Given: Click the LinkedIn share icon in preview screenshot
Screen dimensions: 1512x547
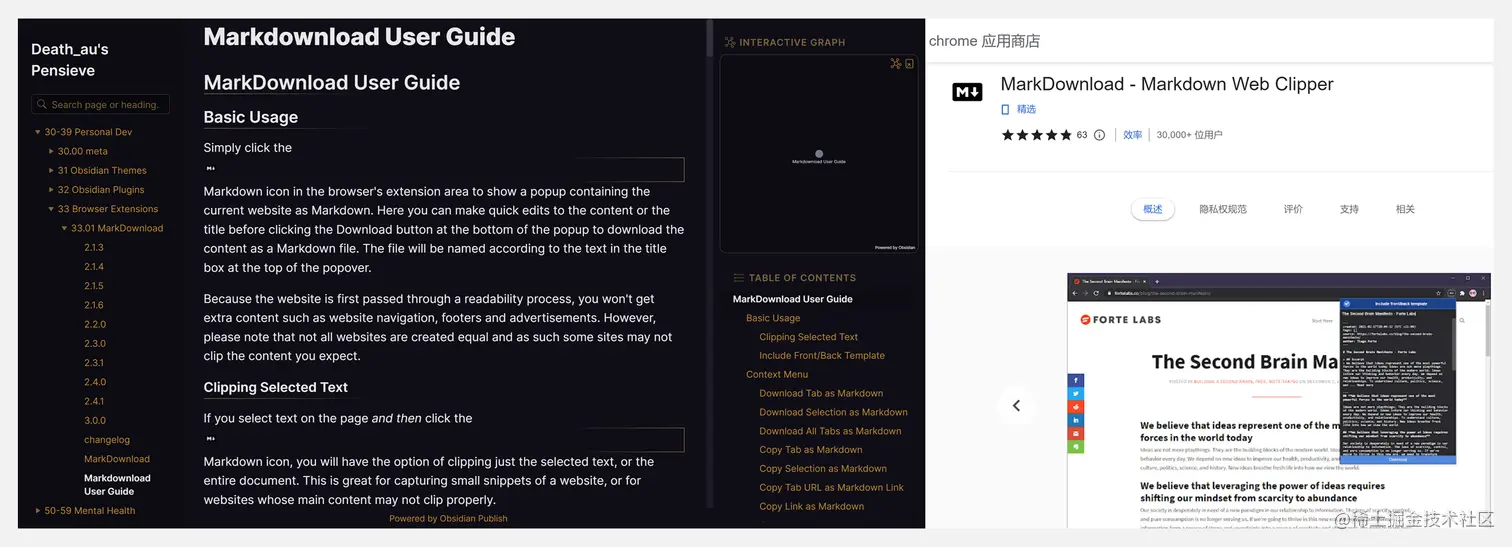Looking at the screenshot, I should (x=1076, y=420).
